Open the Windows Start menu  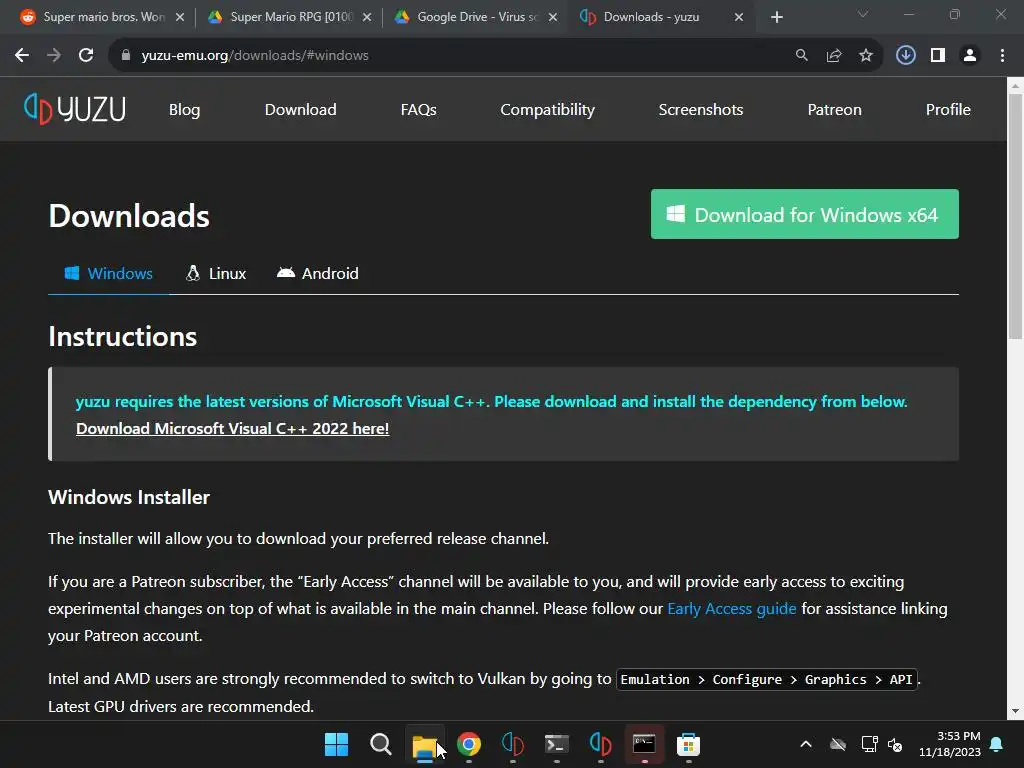pos(336,744)
